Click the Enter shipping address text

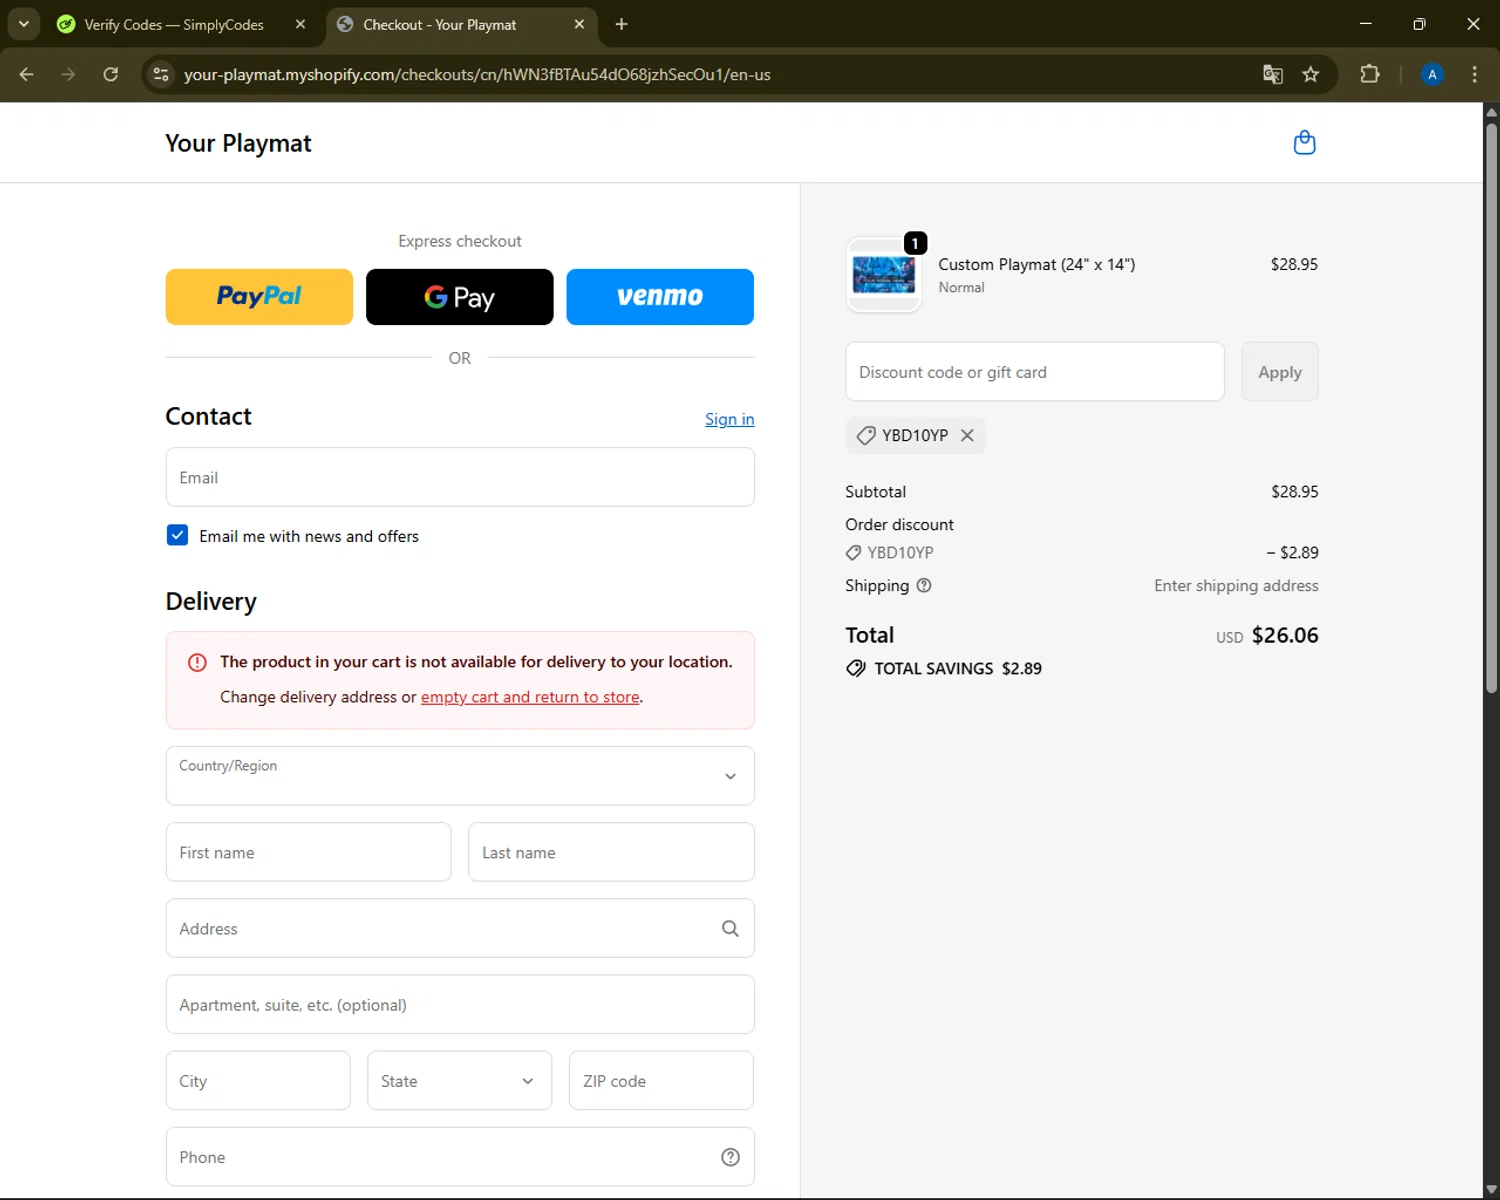(1236, 586)
